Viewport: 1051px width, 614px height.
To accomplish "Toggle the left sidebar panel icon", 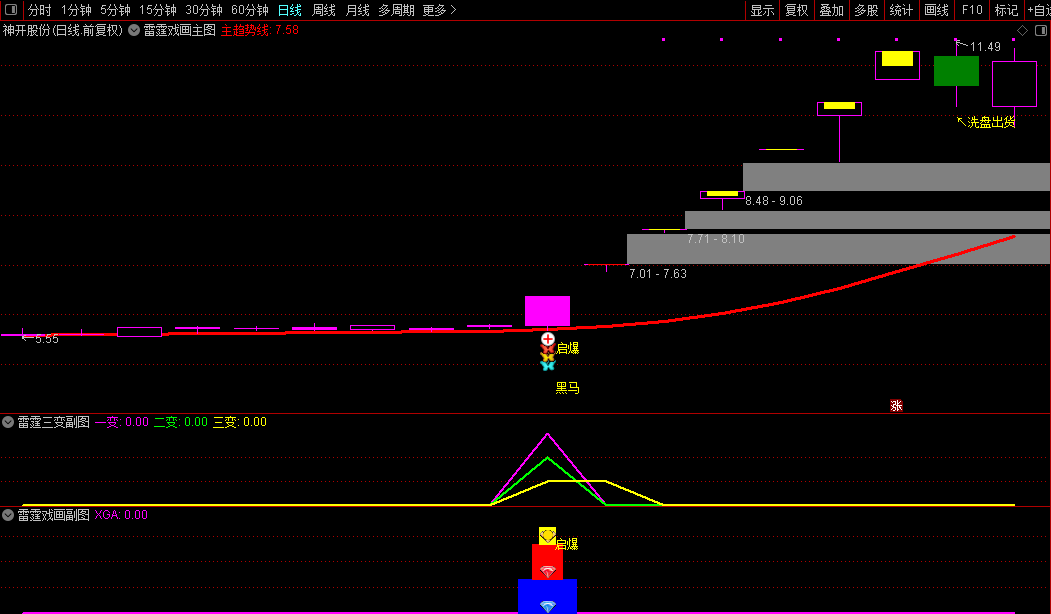I will click(x=11, y=9).
